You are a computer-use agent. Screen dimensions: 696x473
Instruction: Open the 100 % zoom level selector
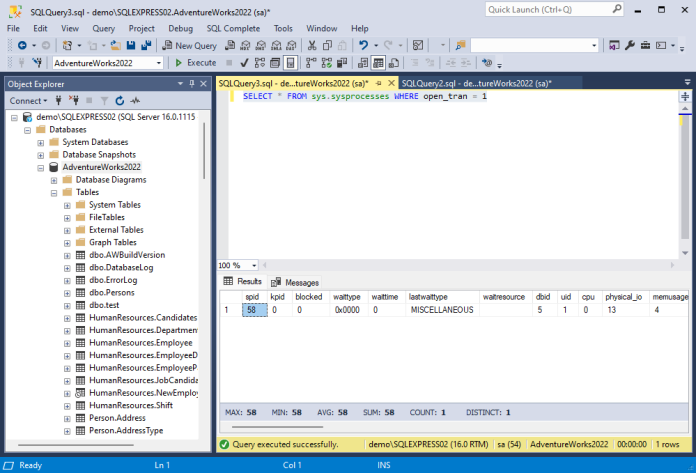tap(237, 265)
